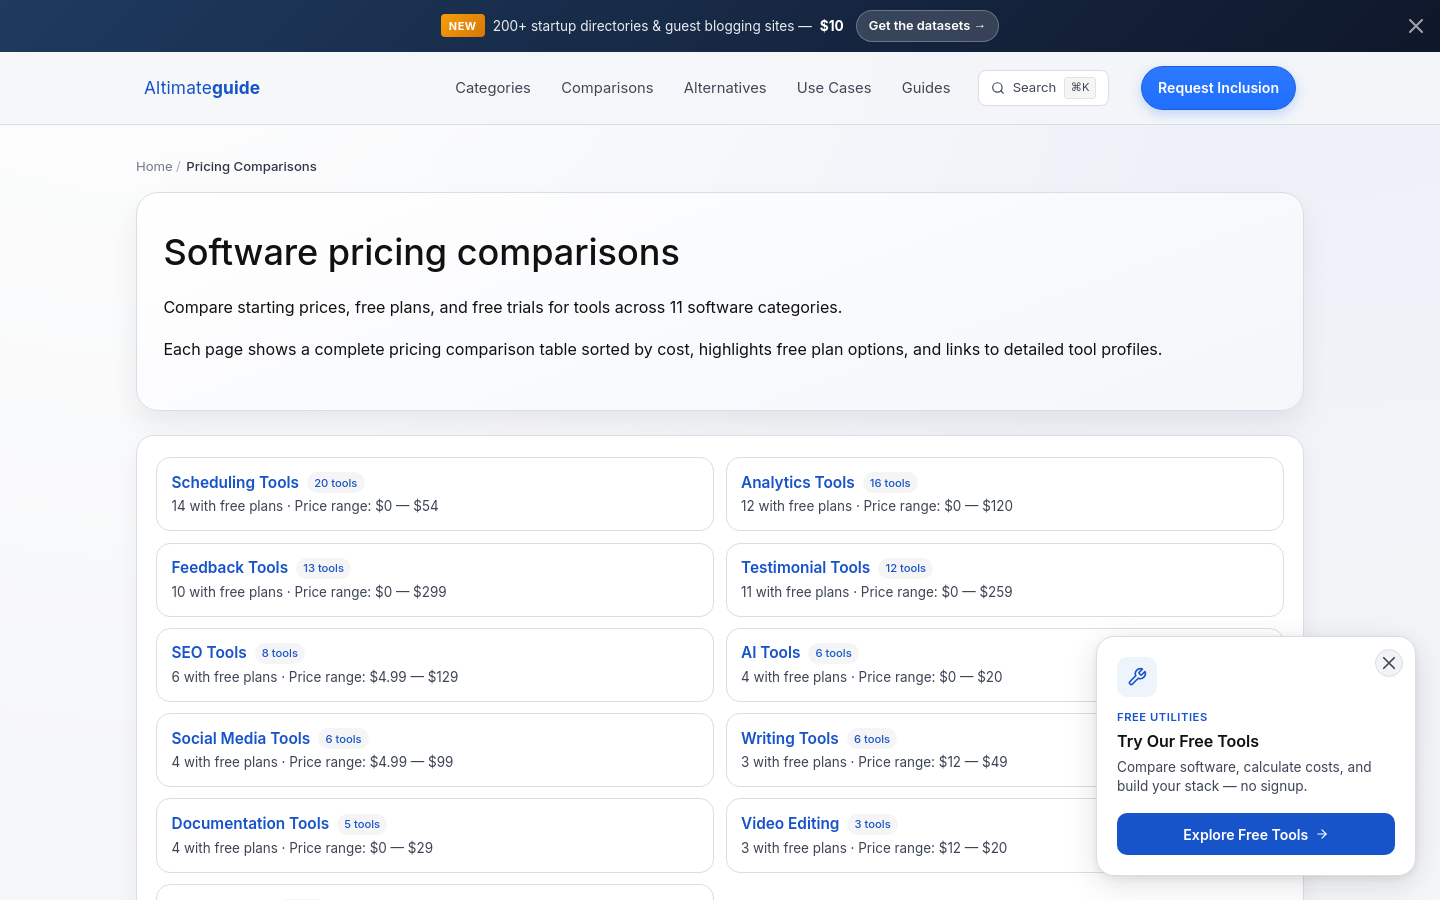Open Documentation Tools comparison

click(x=250, y=824)
